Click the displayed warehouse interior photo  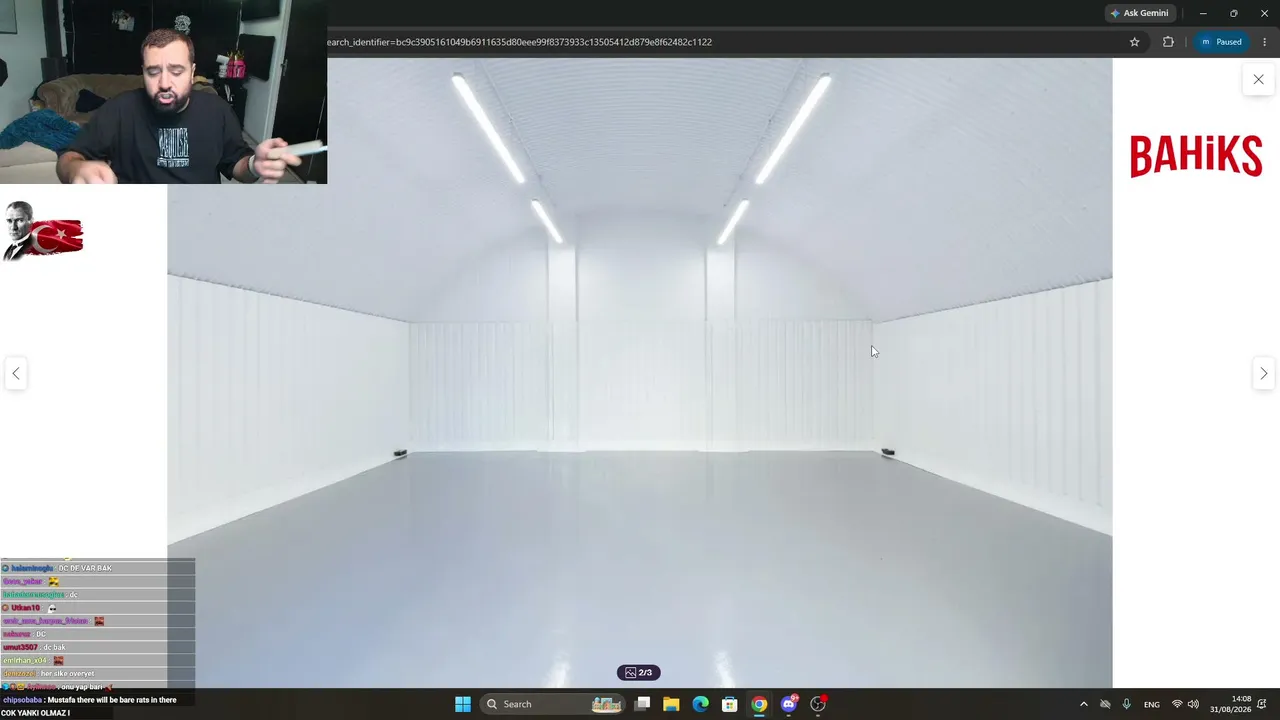[x=639, y=373]
